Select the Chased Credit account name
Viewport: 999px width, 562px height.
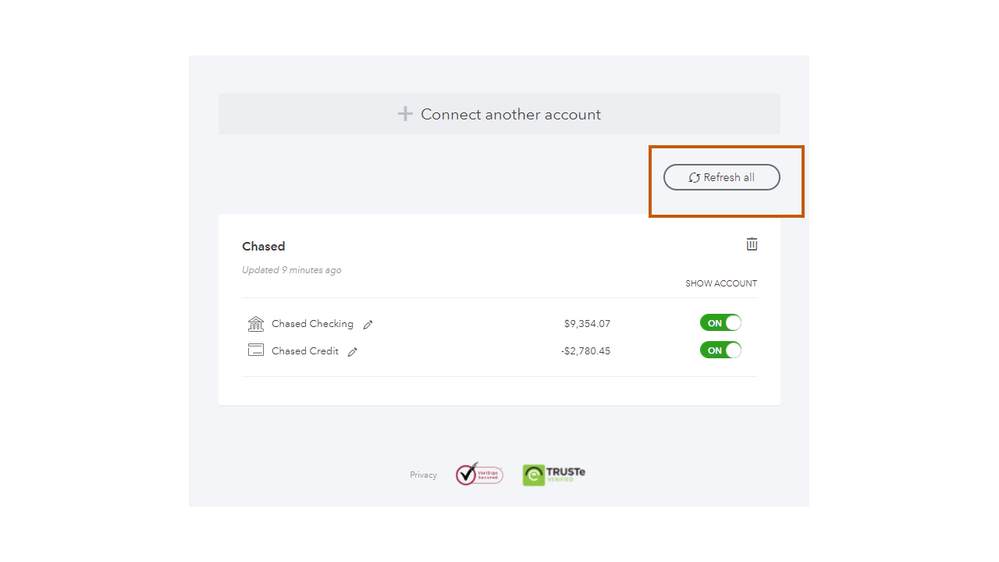[305, 351]
